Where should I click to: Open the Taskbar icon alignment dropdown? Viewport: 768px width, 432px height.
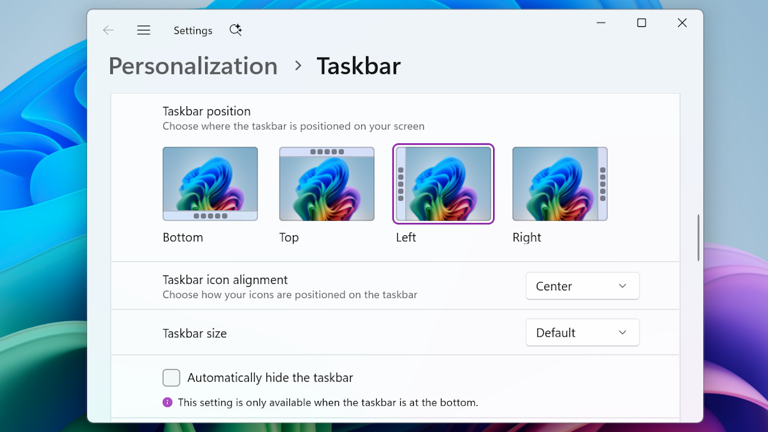(x=582, y=286)
